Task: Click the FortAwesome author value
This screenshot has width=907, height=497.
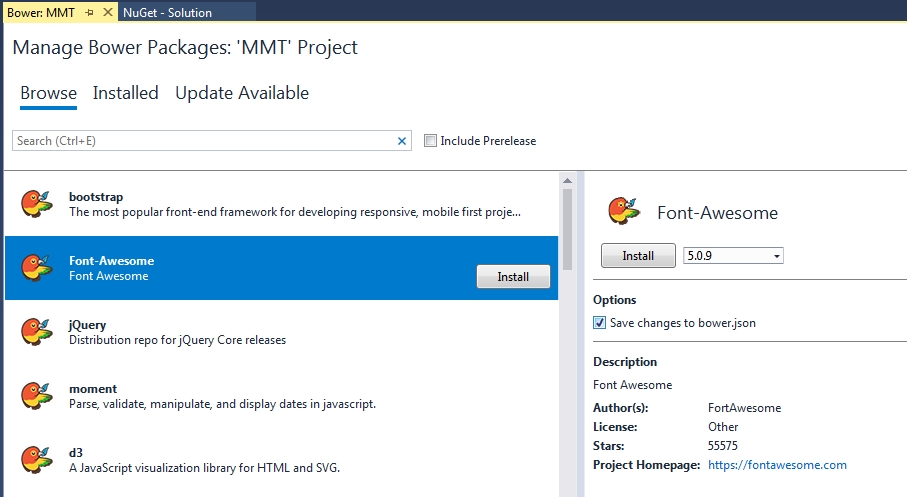Action: 744,408
